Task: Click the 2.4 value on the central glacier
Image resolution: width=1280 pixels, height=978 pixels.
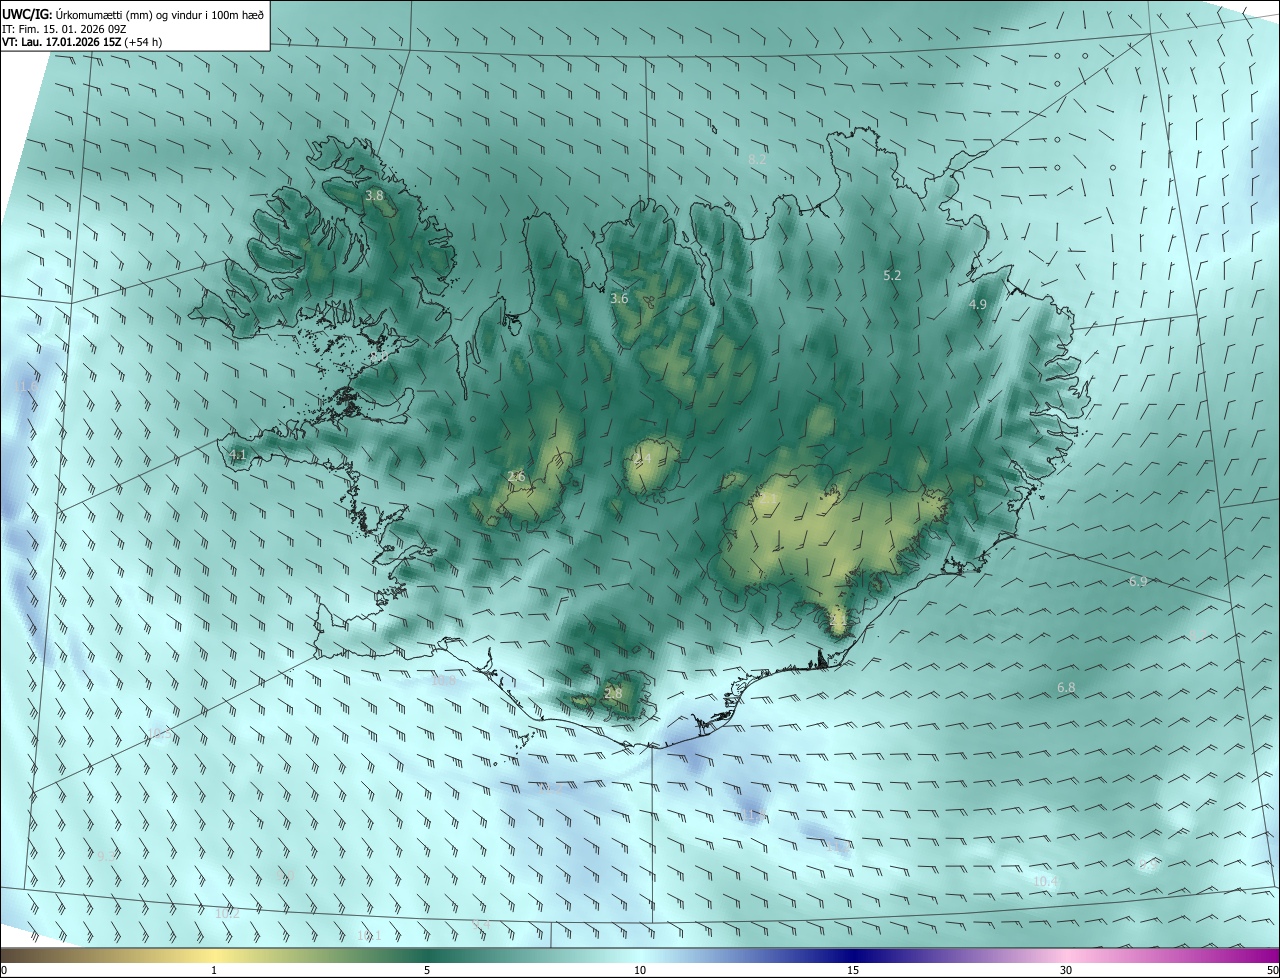Action: coord(642,458)
